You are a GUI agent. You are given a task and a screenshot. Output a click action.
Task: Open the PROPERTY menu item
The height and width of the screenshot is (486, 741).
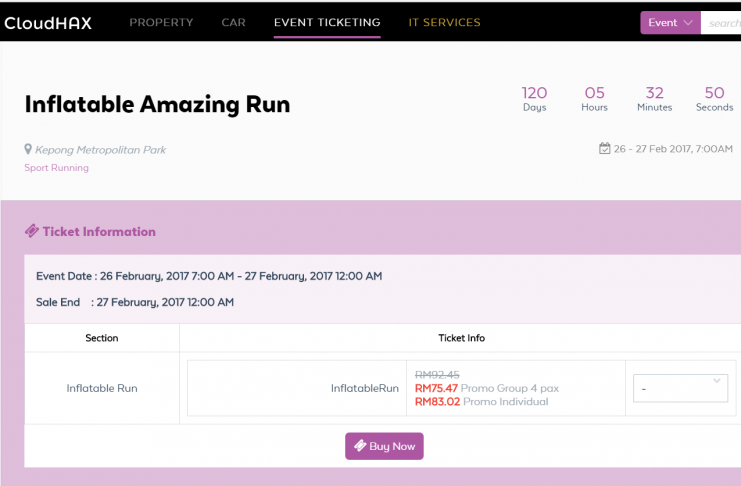coord(161,22)
